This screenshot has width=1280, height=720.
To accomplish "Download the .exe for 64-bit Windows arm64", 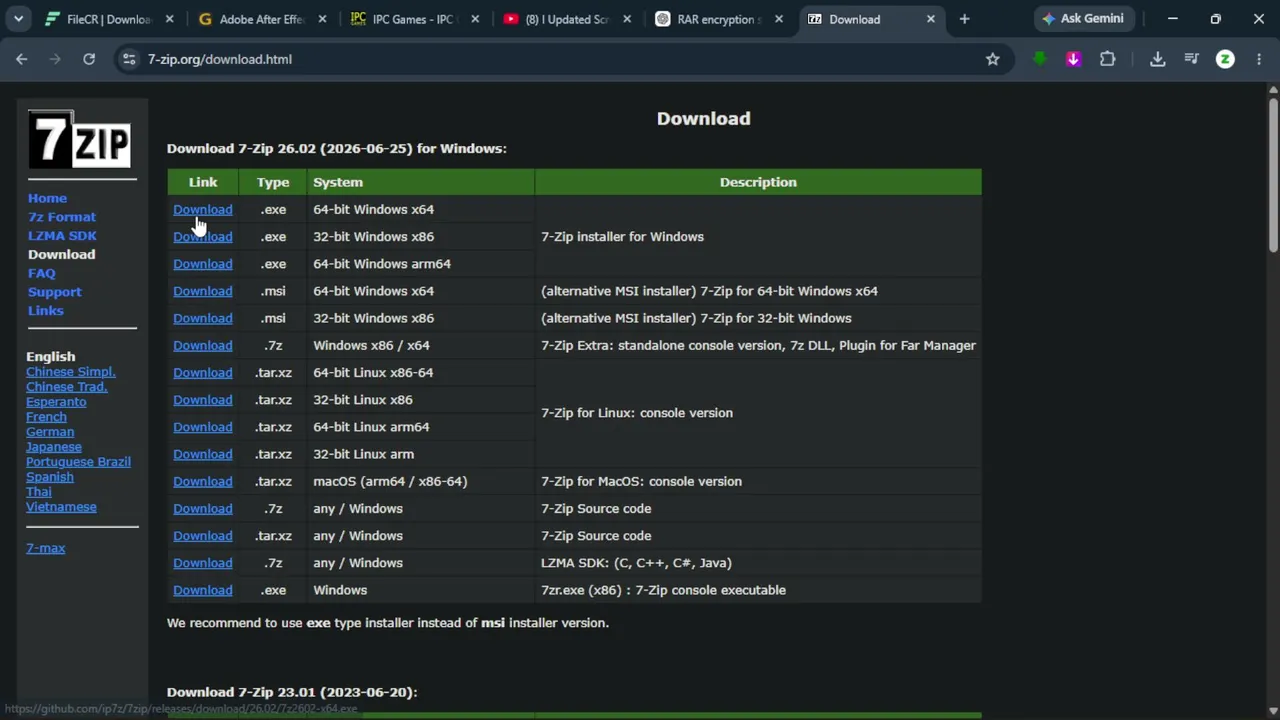I will point(202,264).
